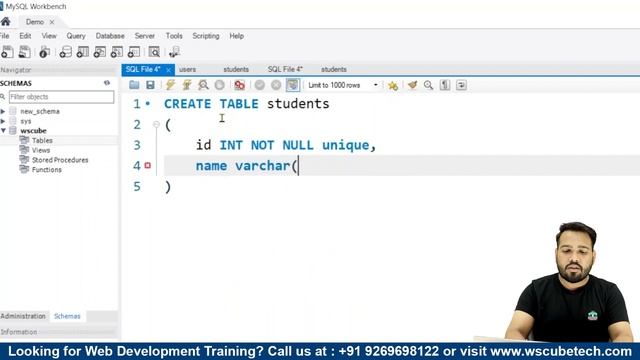Image resolution: width=640 pixels, height=360 pixels.
Task: Toggle the auto-commit mode button
Action: click(x=293, y=85)
